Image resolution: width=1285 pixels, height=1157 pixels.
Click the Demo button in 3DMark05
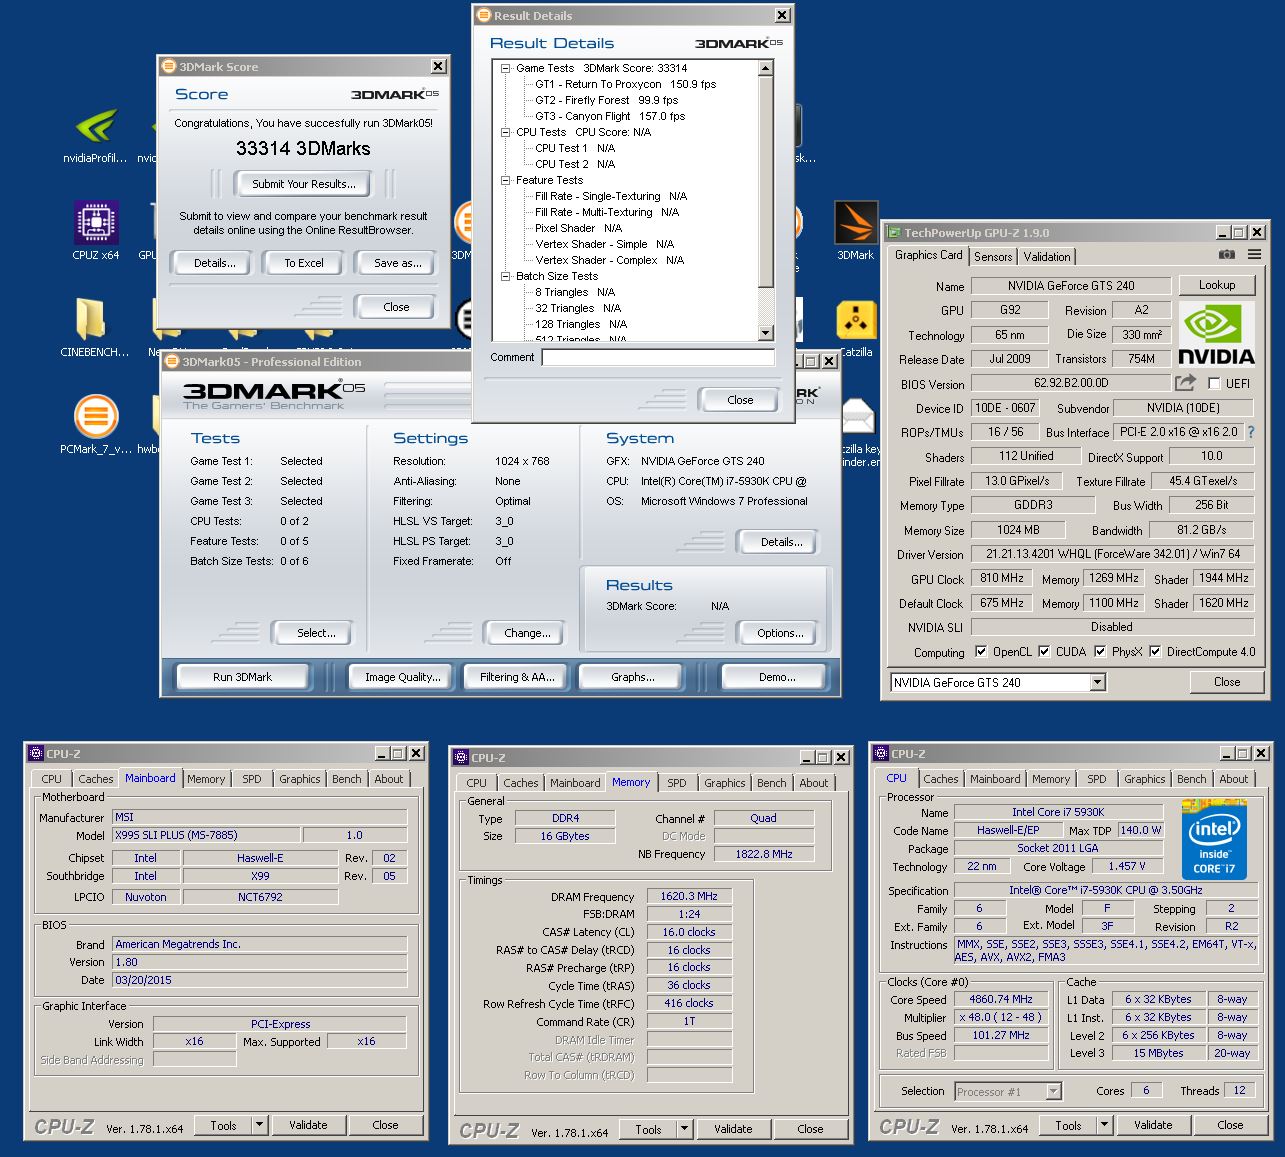777,677
